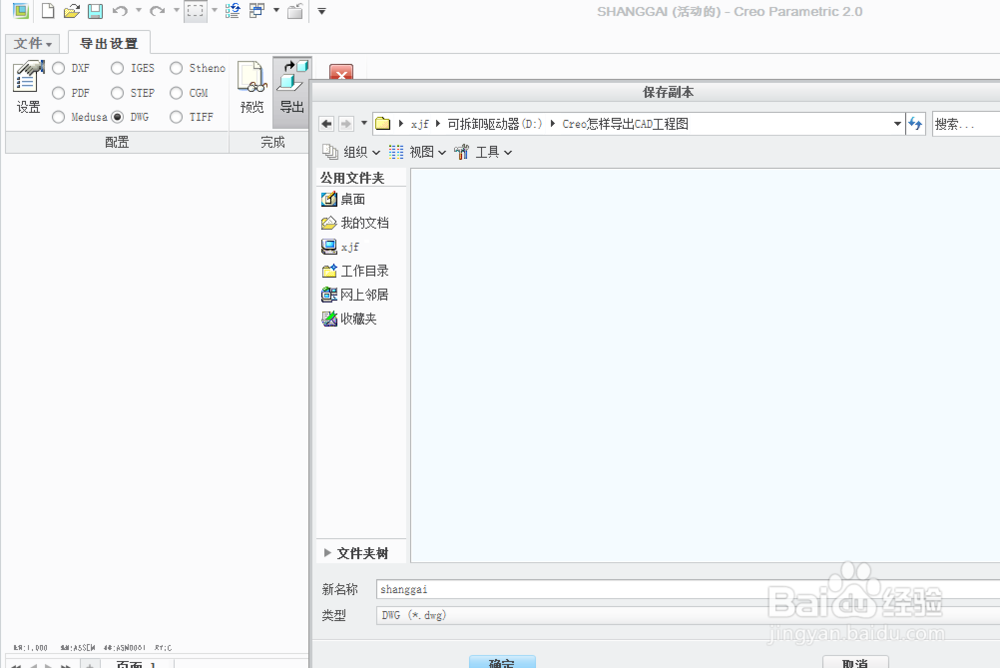The height and width of the screenshot is (668, 1000).
Task: Click Creo怎样导出CAD工程图 path segment
Action: coord(625,124)
